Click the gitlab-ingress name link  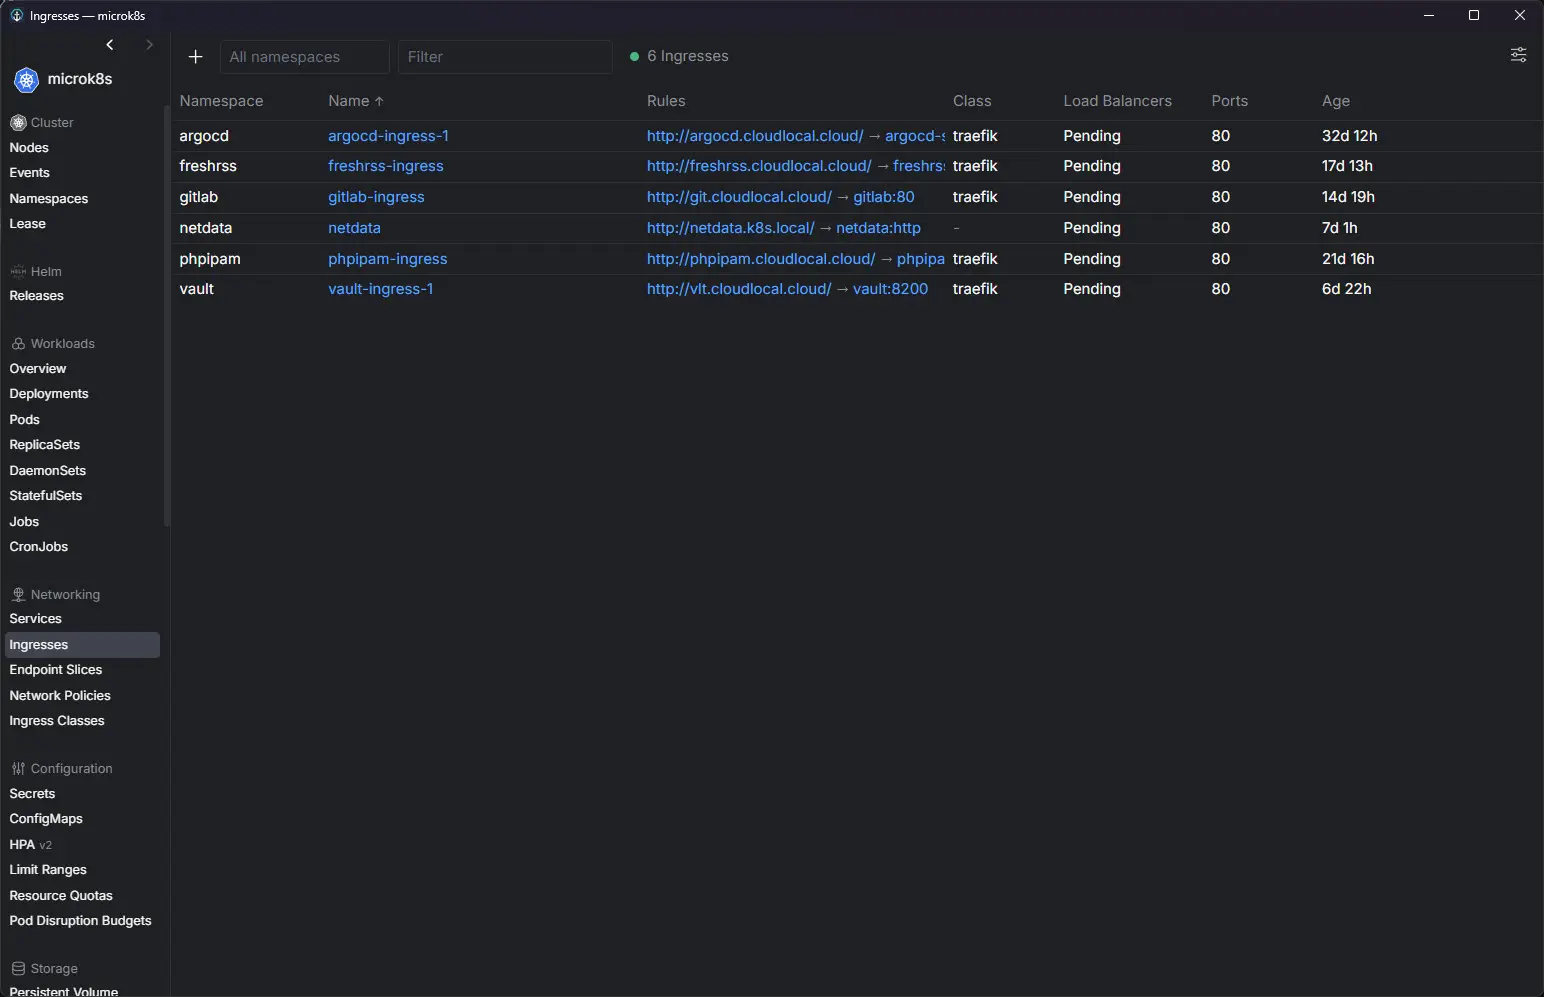click(x=376, y=197)
